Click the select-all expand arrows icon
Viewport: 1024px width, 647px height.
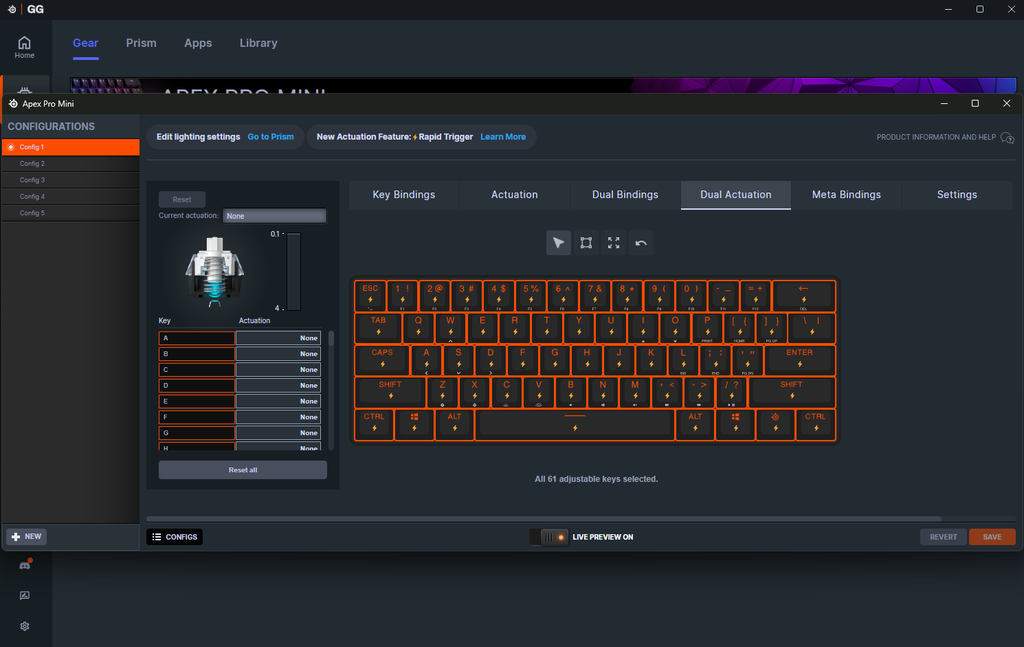613,243
